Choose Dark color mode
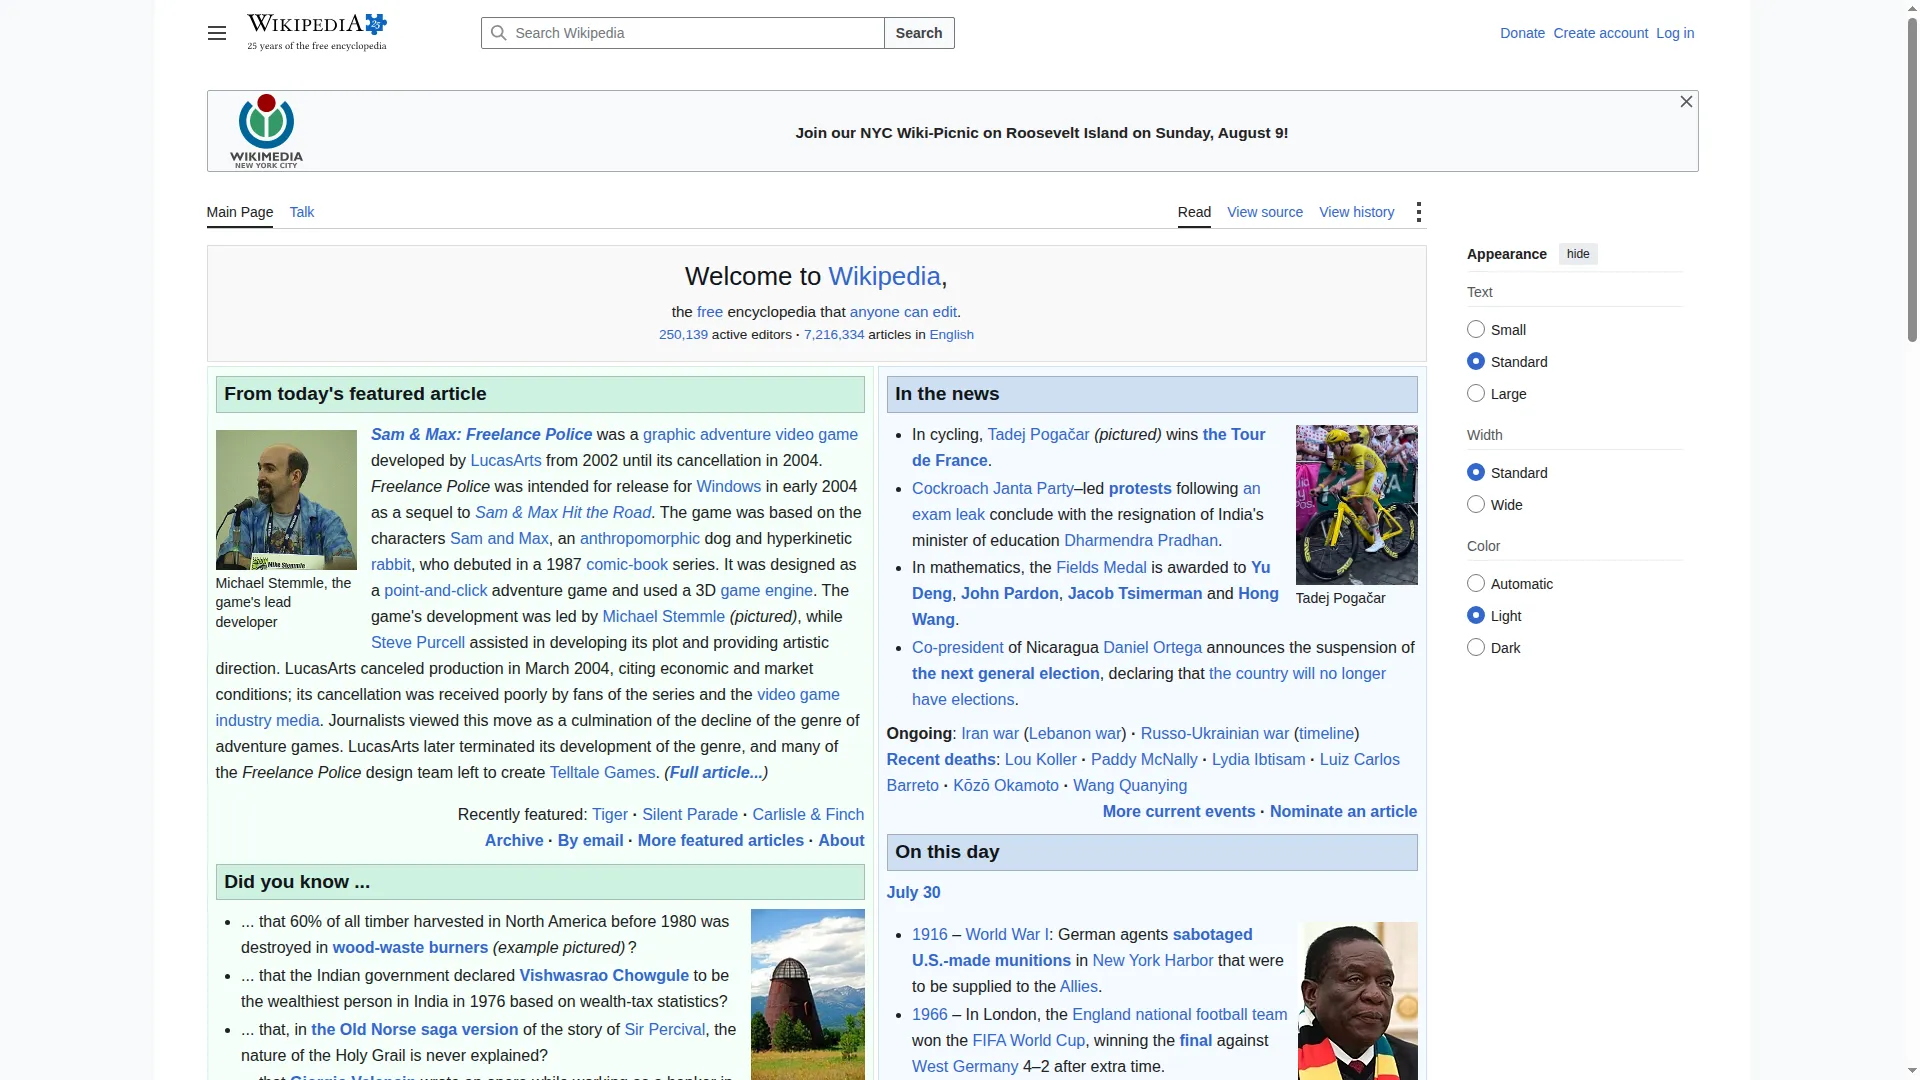The width and height of the screenshot is (1920, 1080). [1476, 647]
